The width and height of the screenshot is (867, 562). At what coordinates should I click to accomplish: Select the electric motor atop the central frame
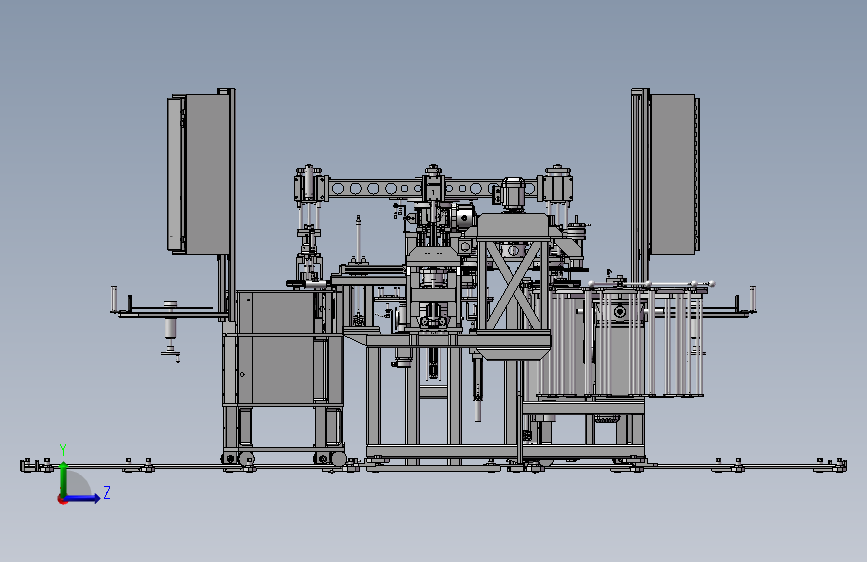click(513, 194)
